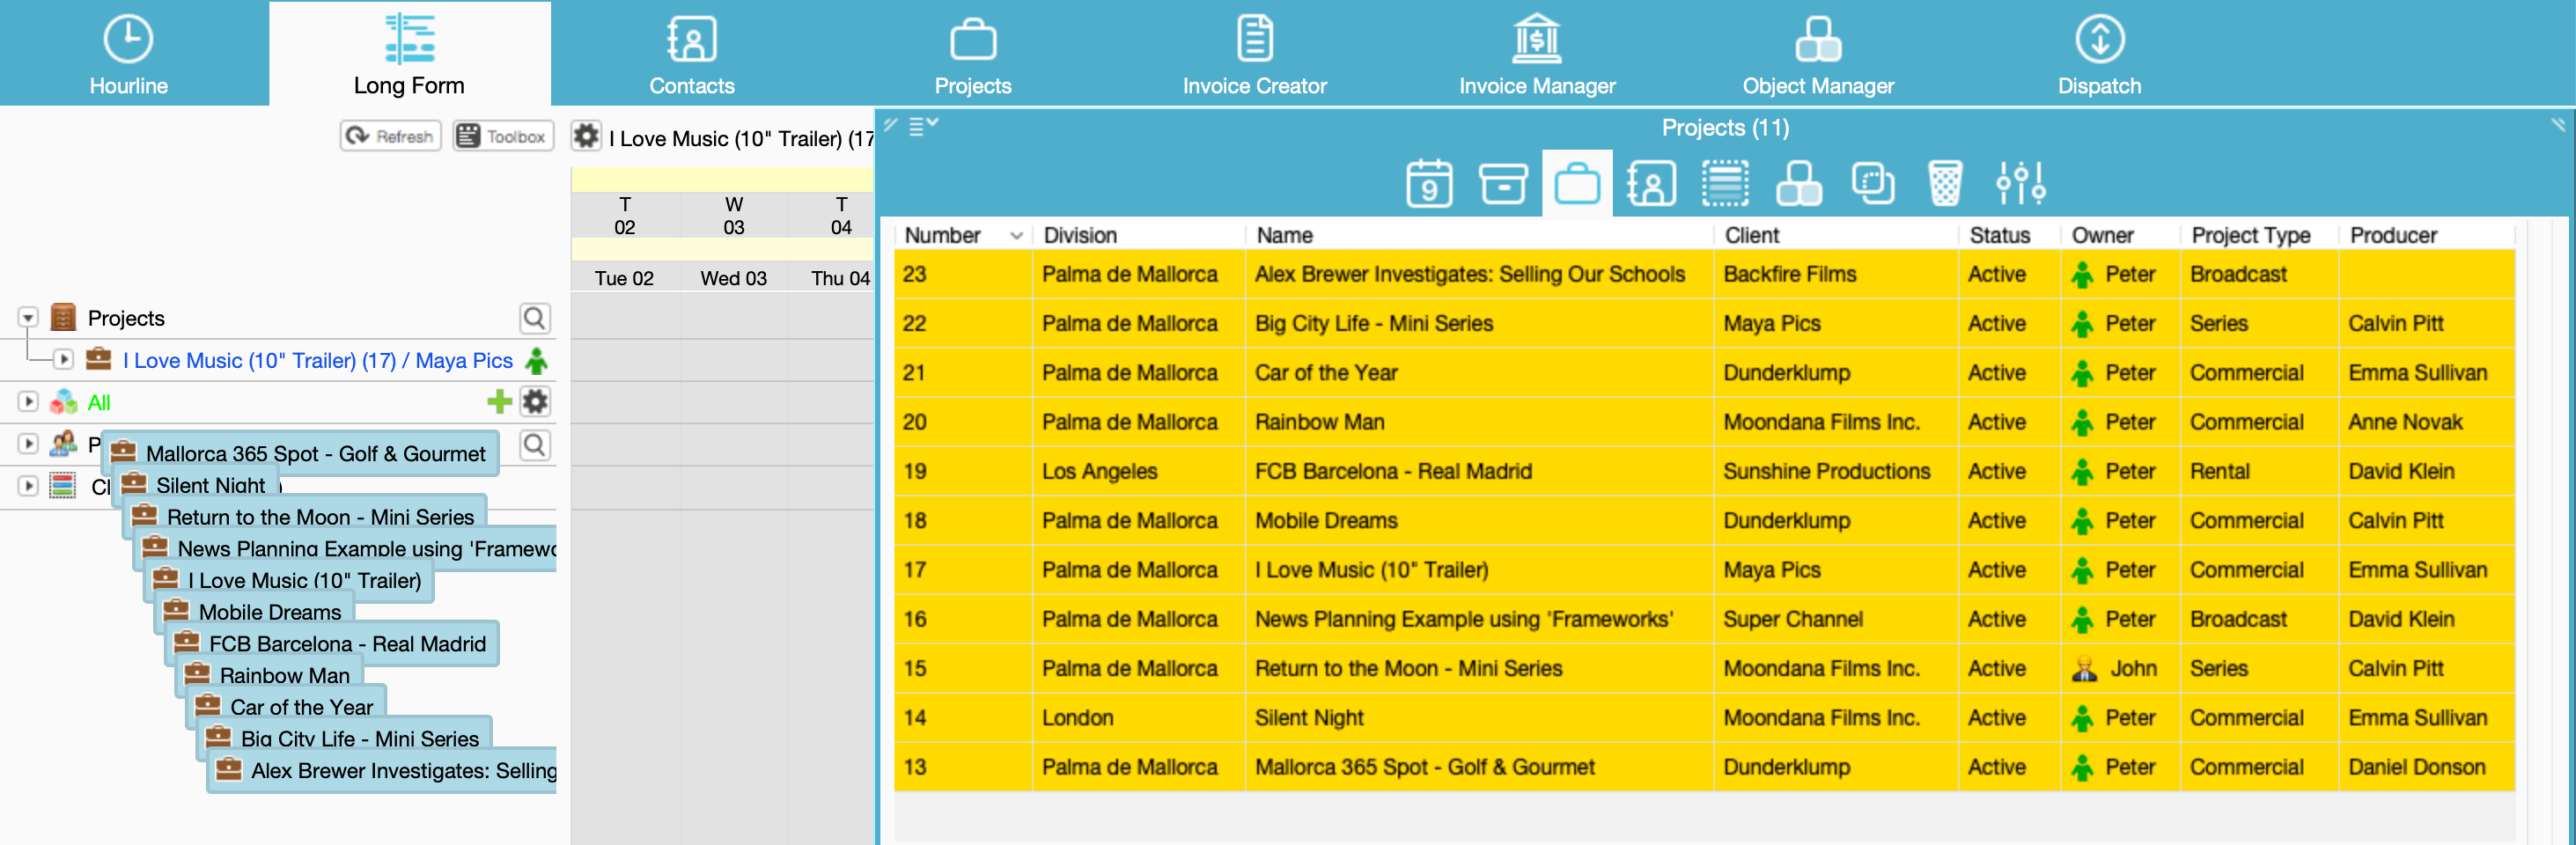The height and width of the screenshot is (845, 2576).
Task: Click the Tue 02 timeline day header
Action: point(624,278)
